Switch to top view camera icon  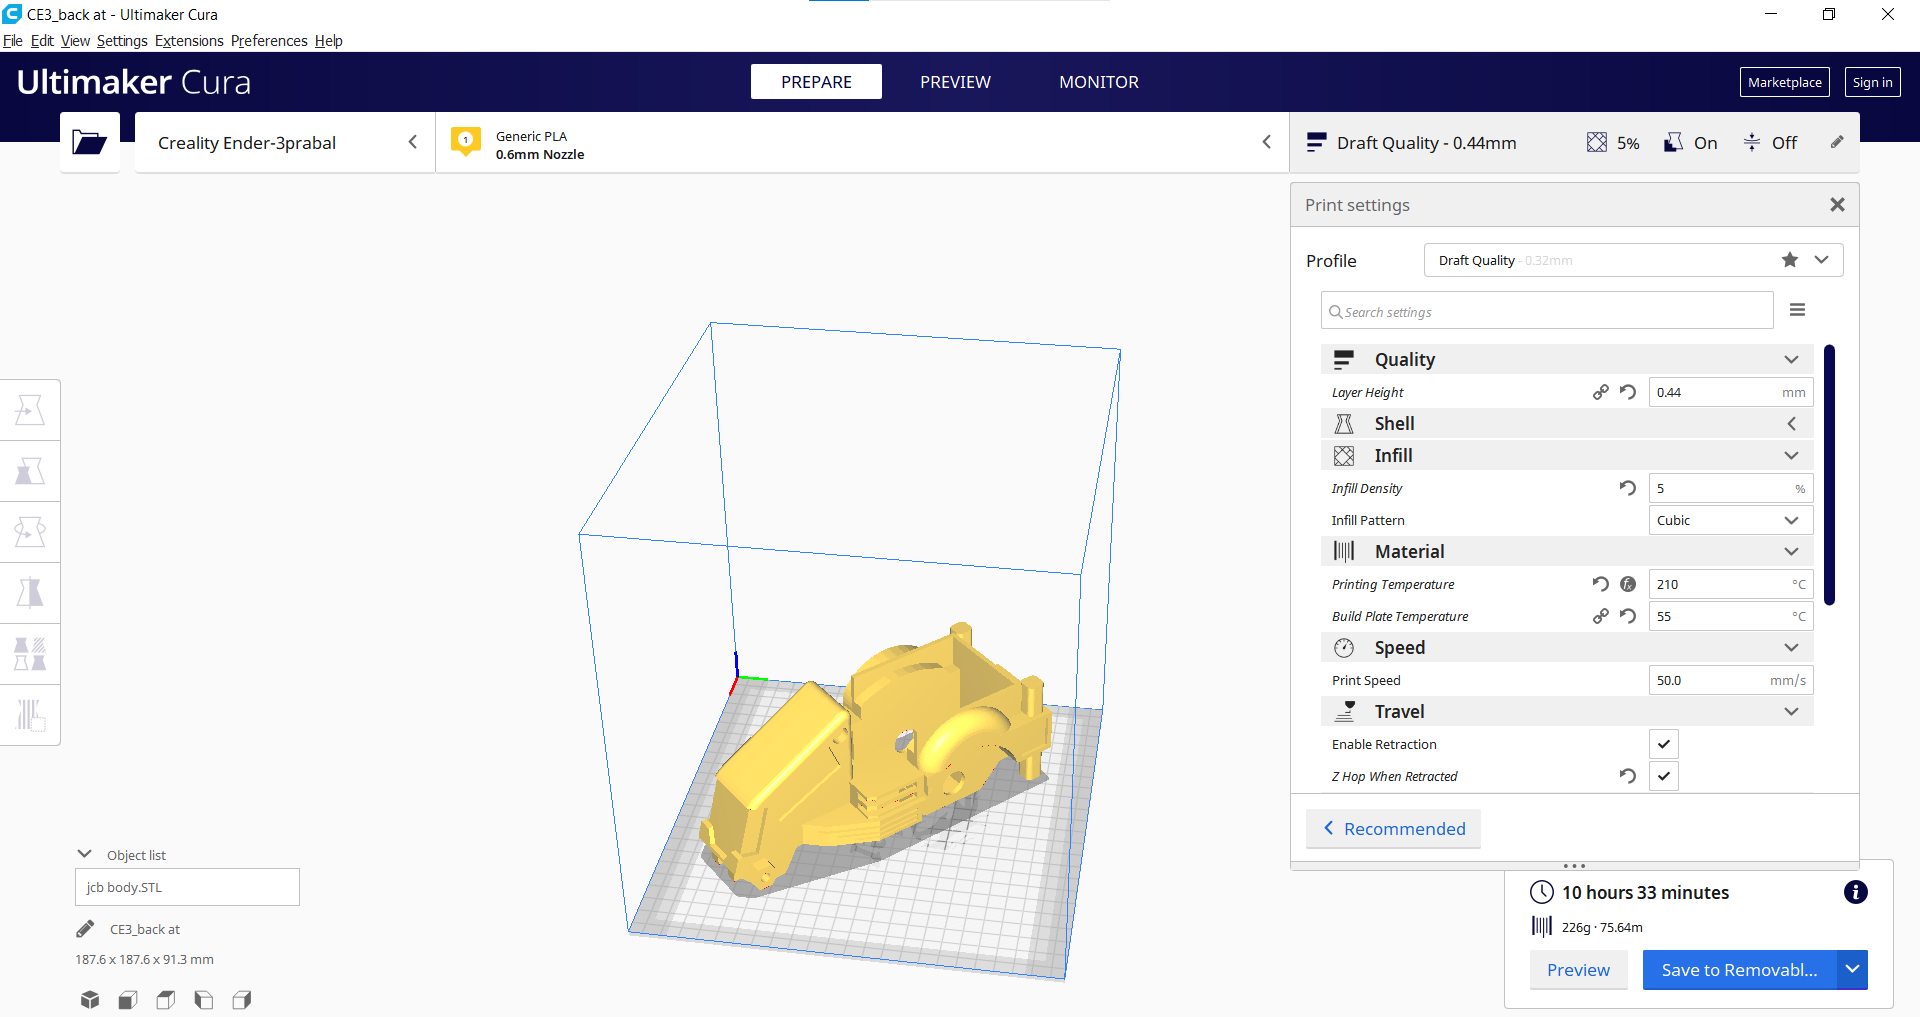click(x=166, y=999)
